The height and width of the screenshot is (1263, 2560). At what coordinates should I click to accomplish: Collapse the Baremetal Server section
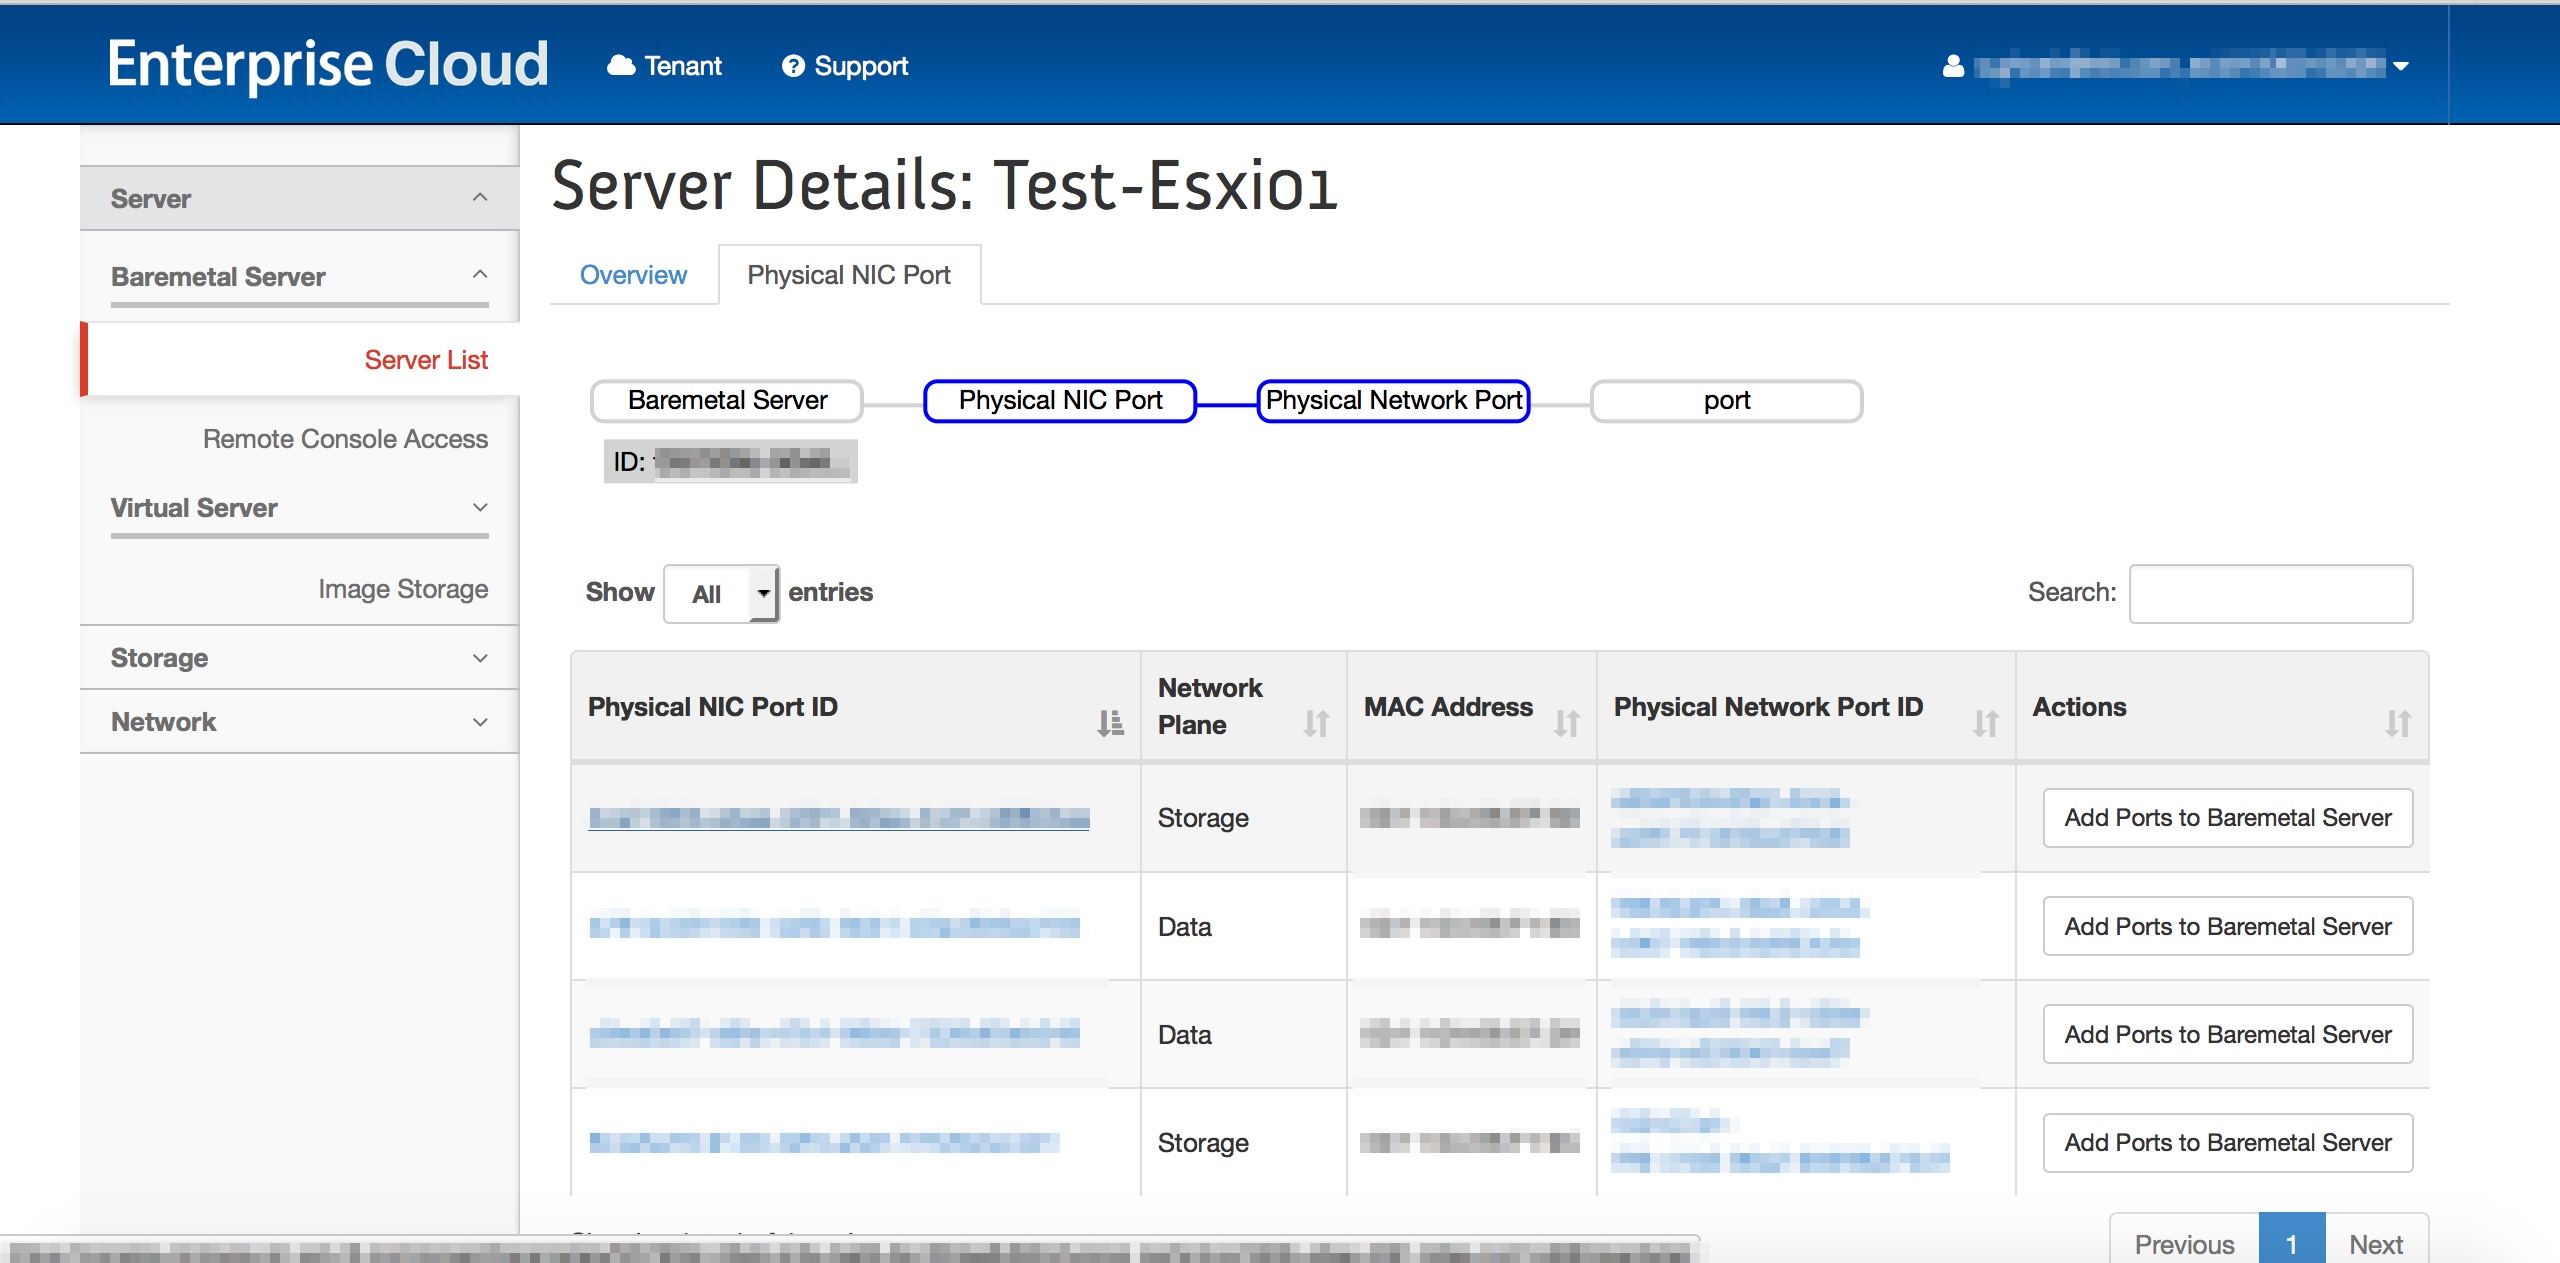point(480,275)
